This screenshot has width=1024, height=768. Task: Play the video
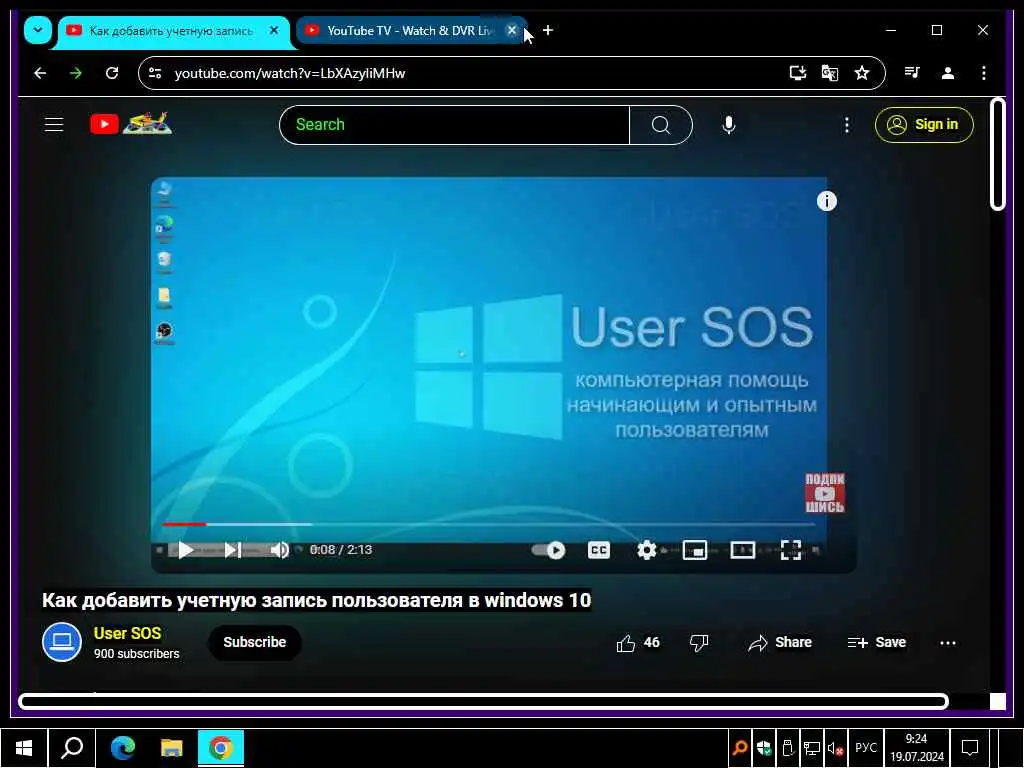[x=185, y=550]
